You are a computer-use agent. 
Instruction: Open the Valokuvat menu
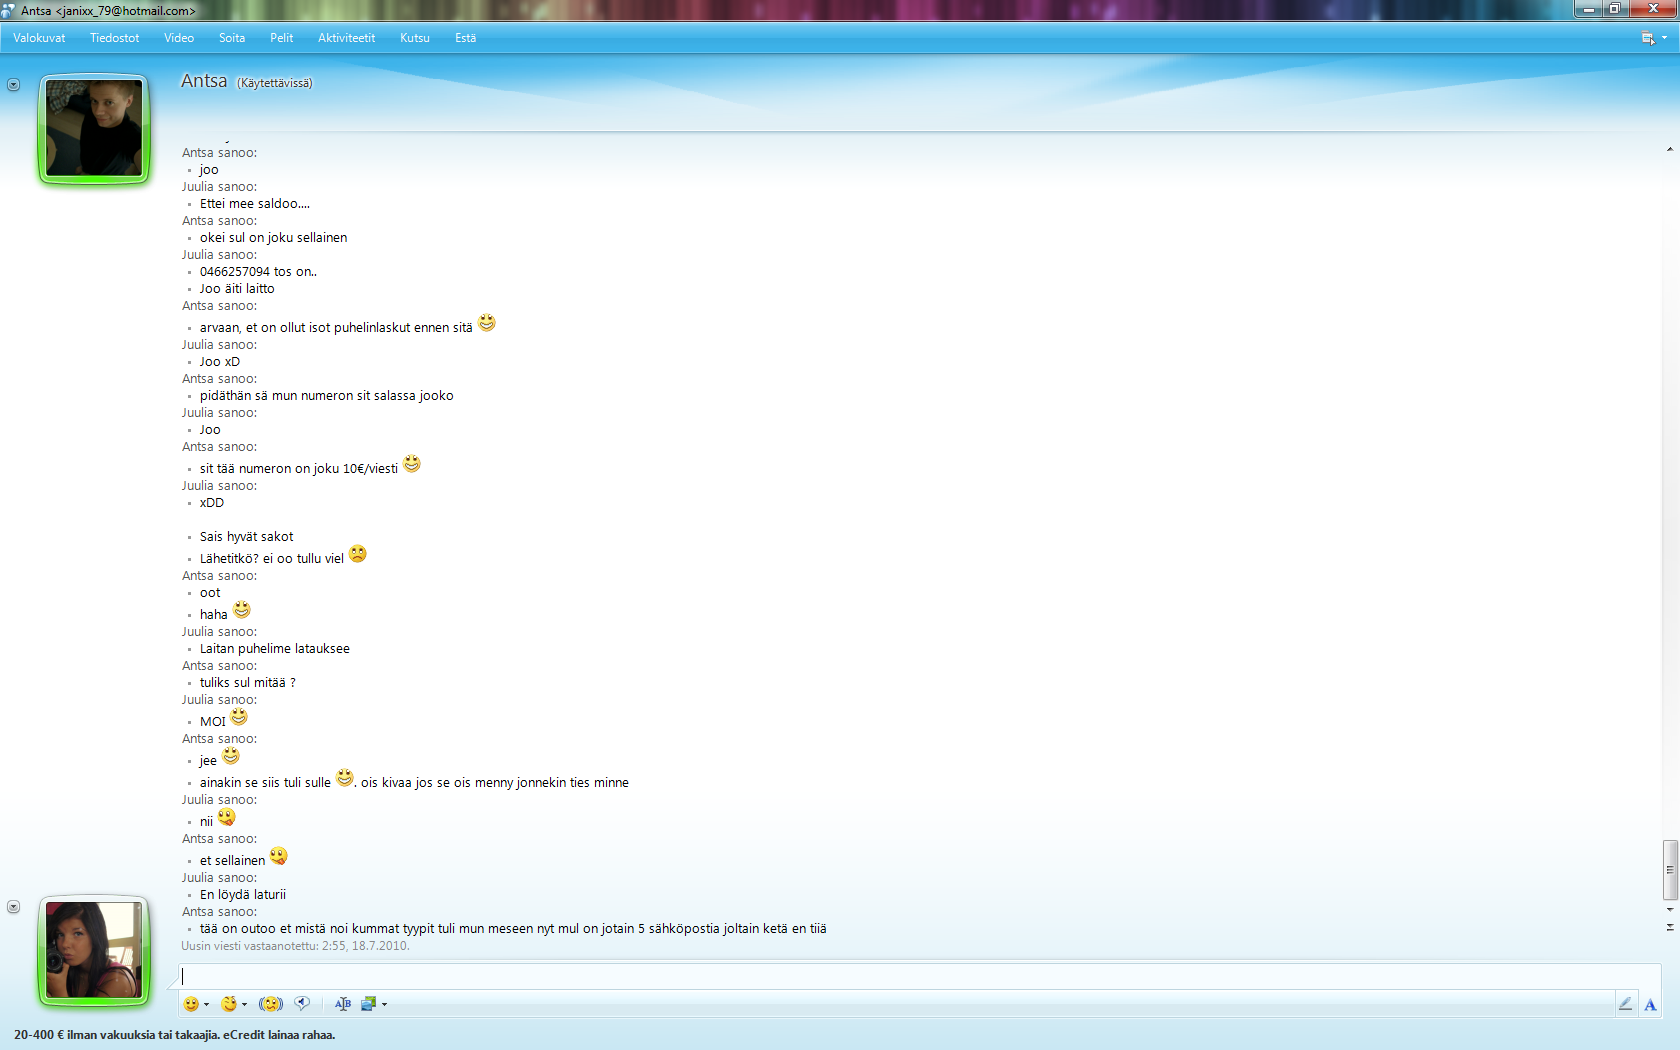39,38
